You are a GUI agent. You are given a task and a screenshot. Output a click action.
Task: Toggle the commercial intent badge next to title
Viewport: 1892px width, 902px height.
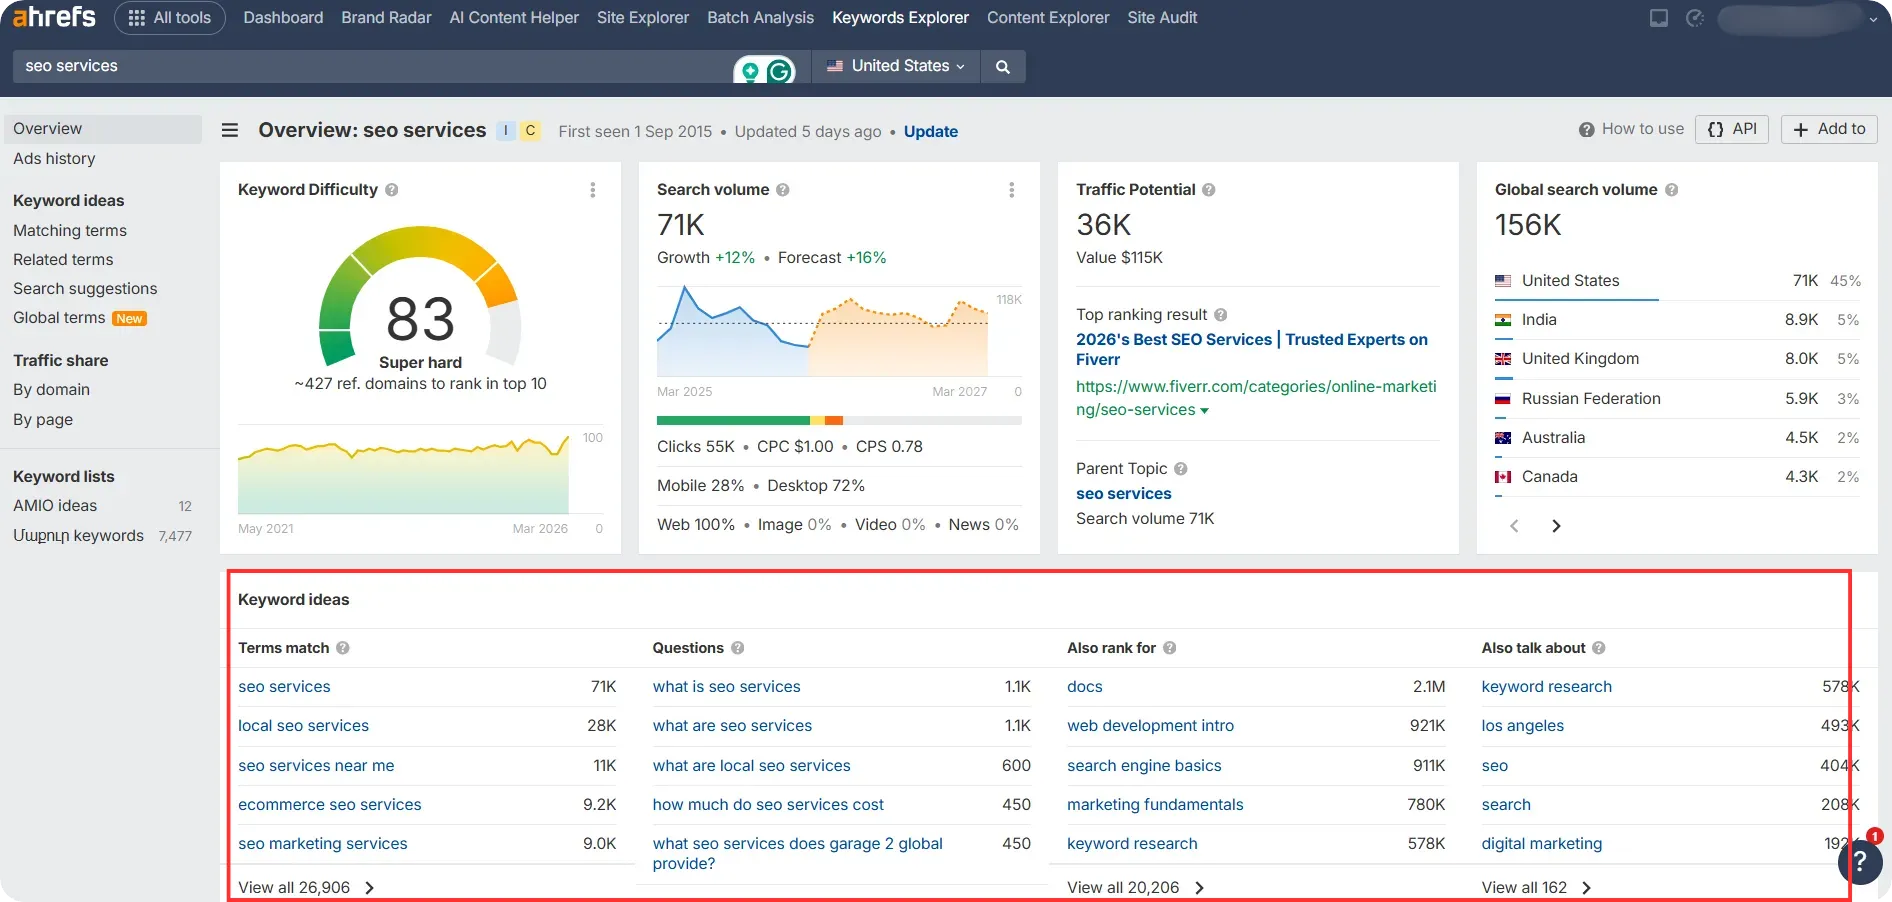[530, 131]
